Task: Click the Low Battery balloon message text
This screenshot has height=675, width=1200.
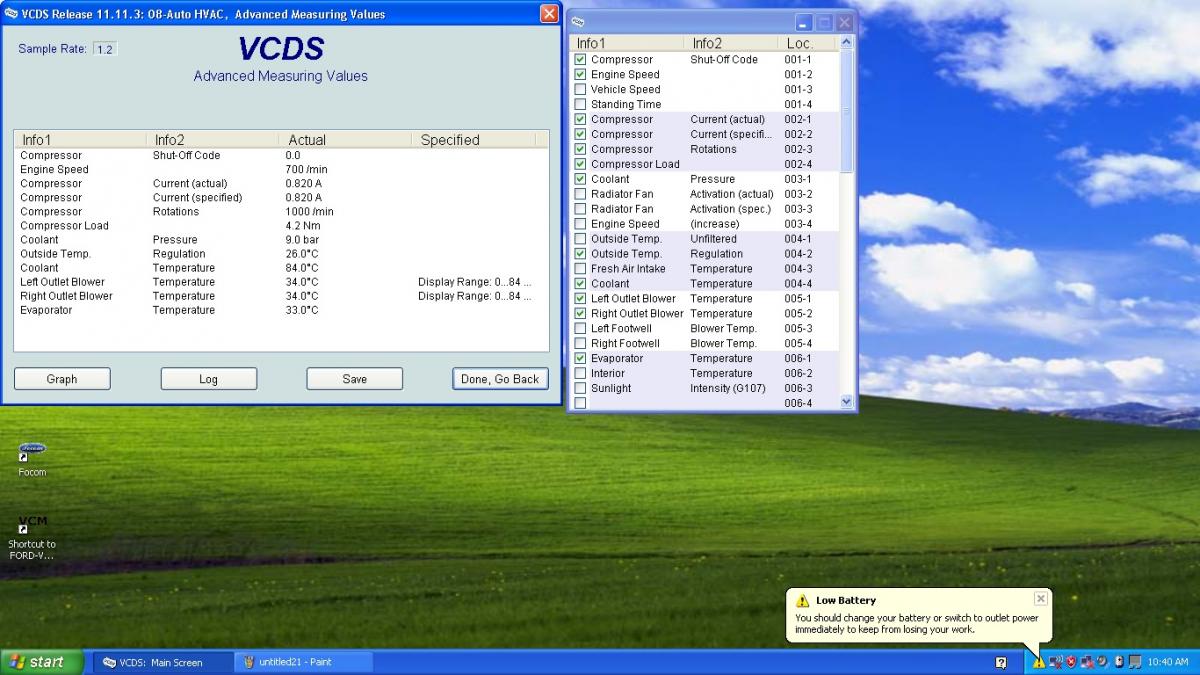Action: [x=917, y=624]
